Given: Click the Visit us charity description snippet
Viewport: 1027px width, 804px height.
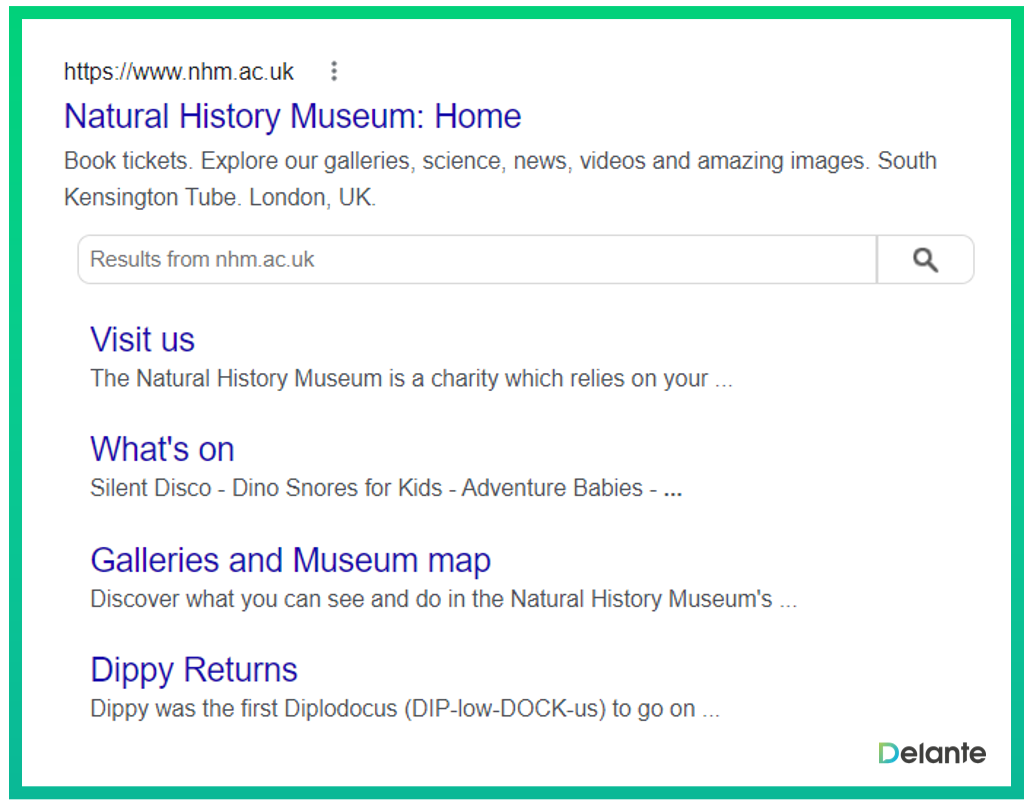Looking at the screenshot, I should click(410, 379).
